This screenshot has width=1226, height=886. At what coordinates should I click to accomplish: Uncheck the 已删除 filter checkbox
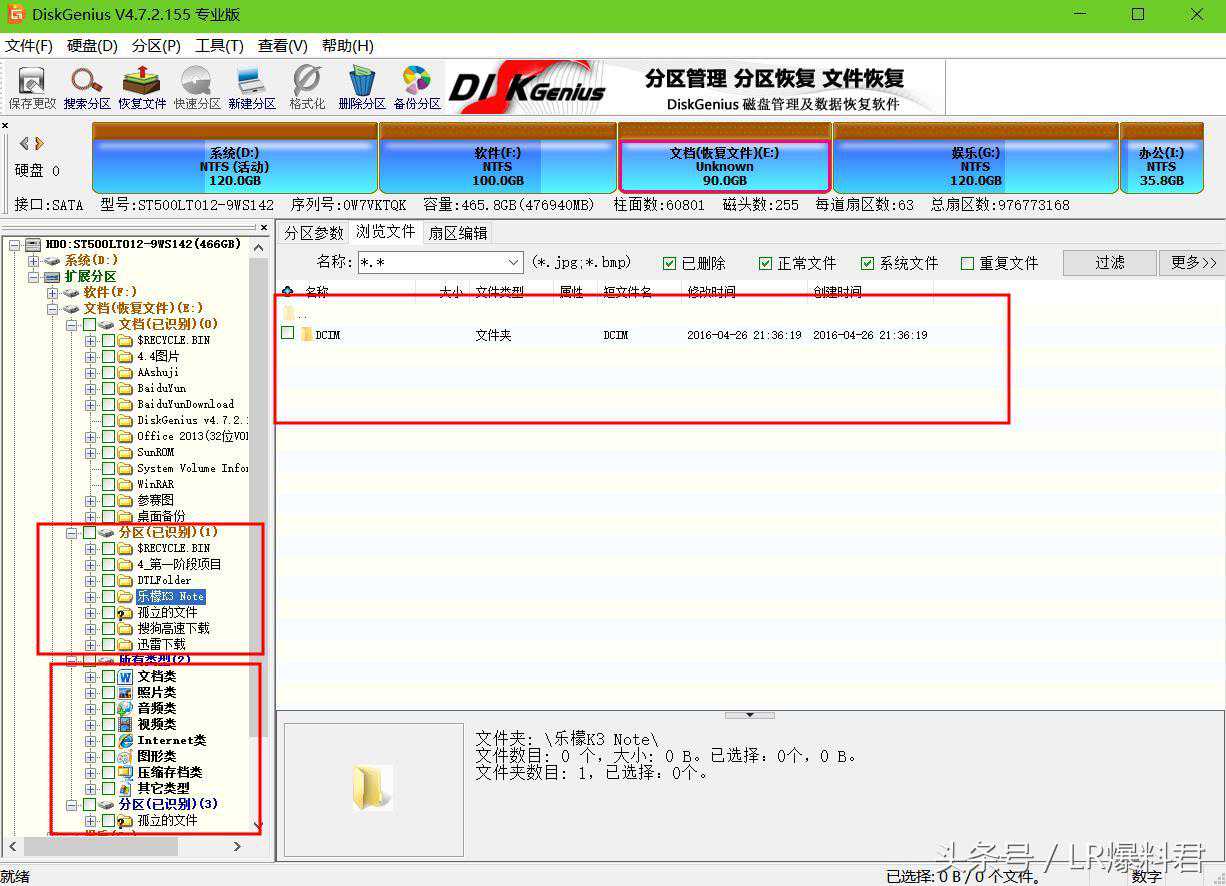669,263
